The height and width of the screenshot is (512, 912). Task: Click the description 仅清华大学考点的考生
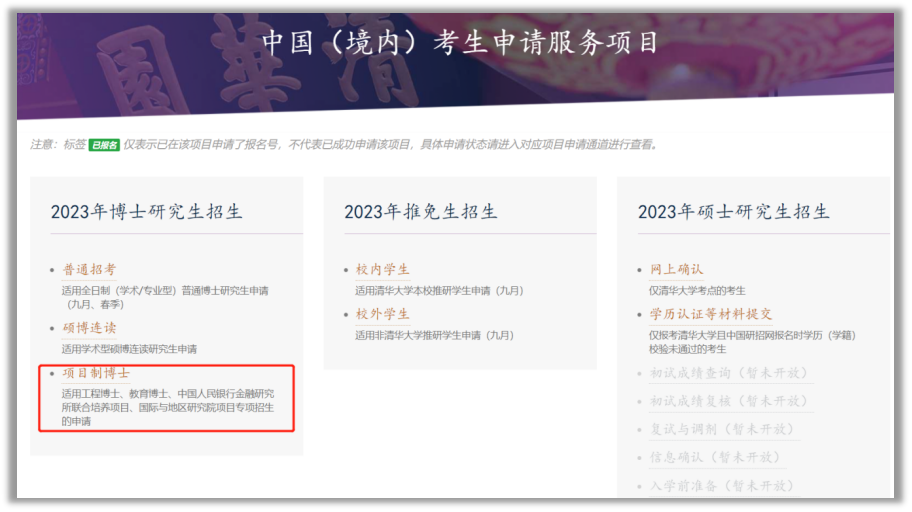tap(697, 291)
